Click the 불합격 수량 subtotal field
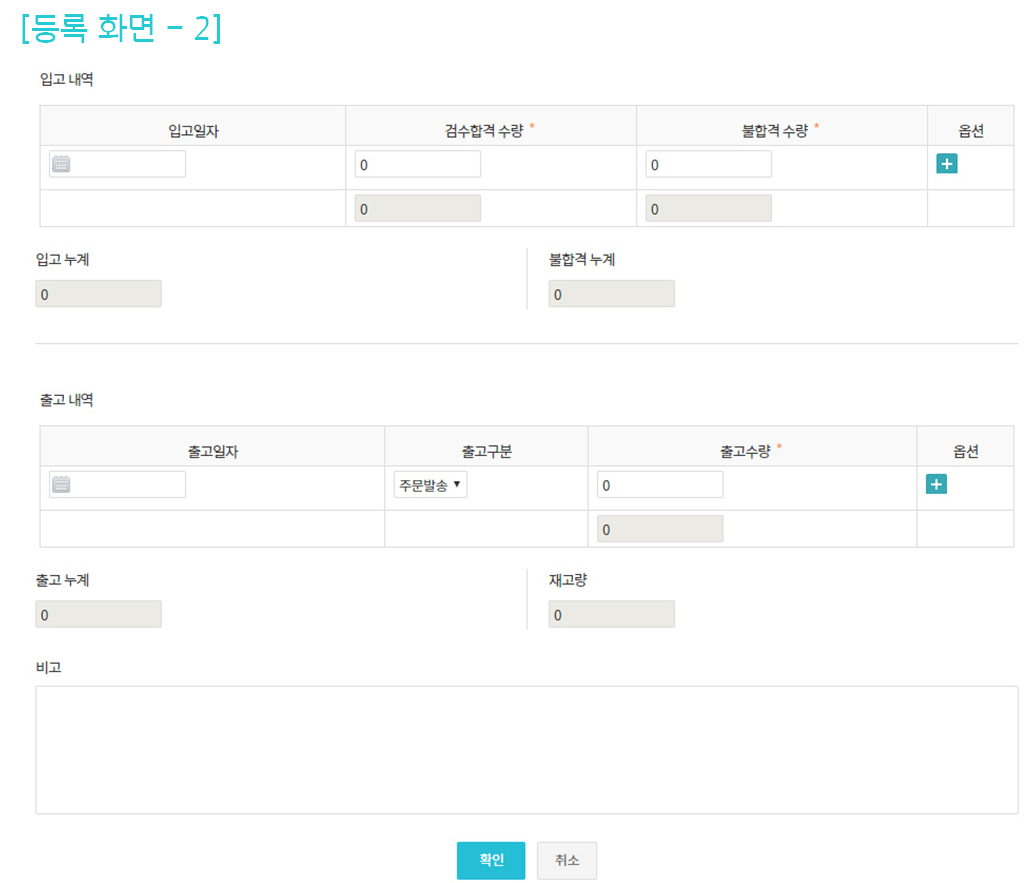This screenshot has height=883, width=1025. (x=708, y=208)
